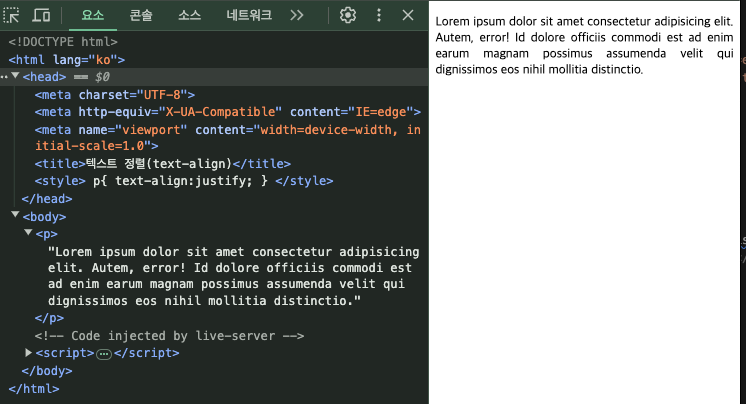Select the closing </body> tag
This screenshot has width=746, height=404.
pos(47,371)
